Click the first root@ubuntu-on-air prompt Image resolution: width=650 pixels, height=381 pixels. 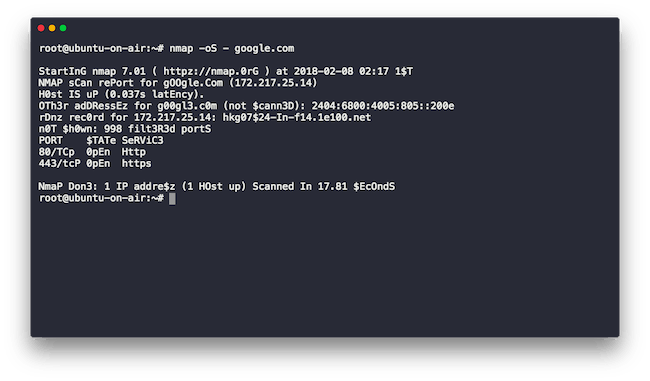tap(101, 49)
